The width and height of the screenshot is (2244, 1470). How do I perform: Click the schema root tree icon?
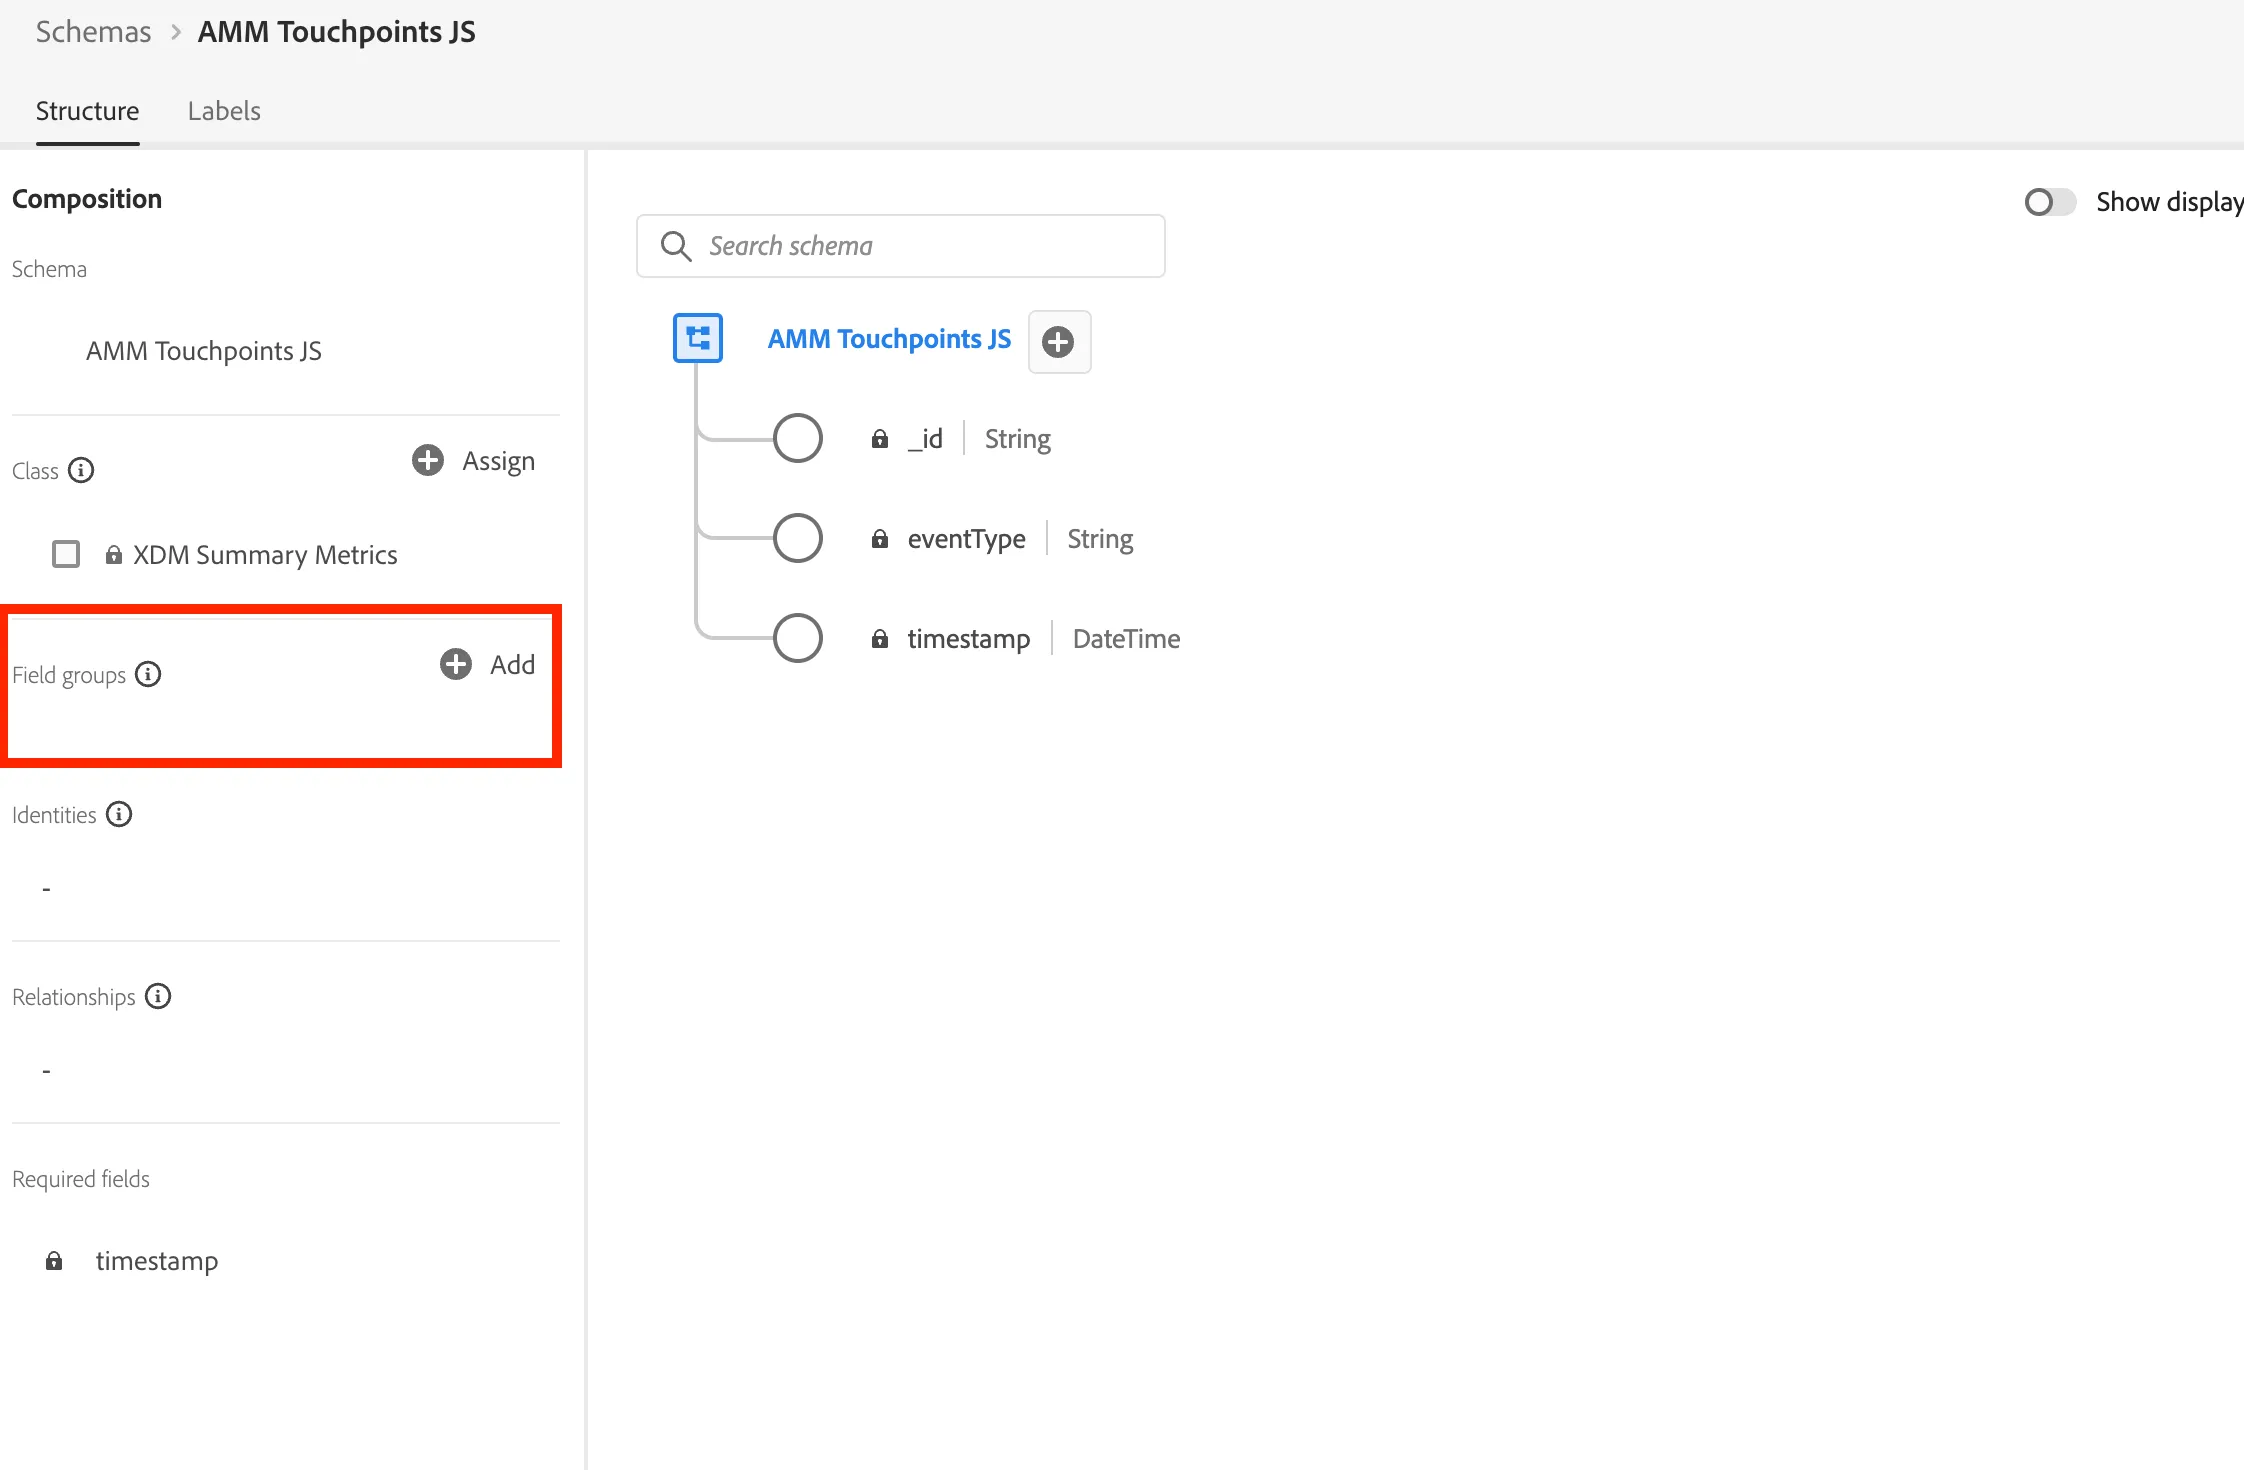698,338
